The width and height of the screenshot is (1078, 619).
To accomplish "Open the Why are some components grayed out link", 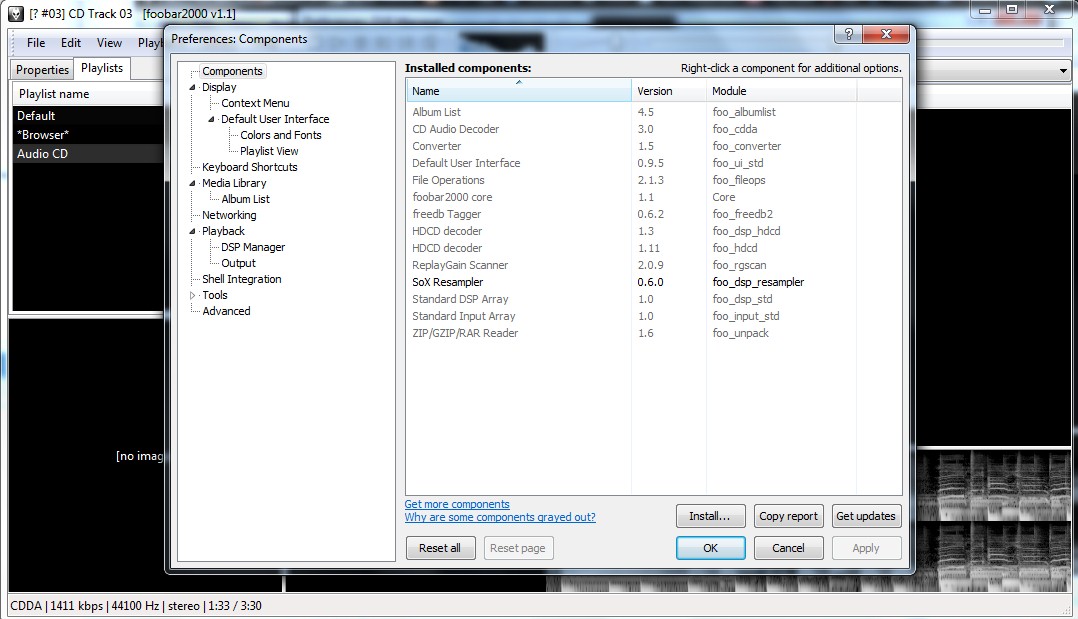I will click(500, 517).
